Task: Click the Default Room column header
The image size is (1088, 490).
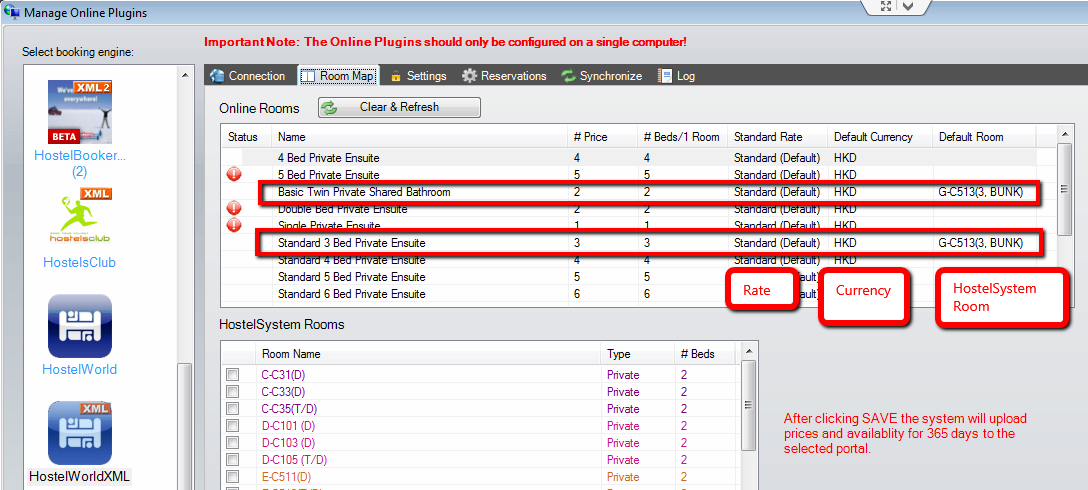Action: 984,137
